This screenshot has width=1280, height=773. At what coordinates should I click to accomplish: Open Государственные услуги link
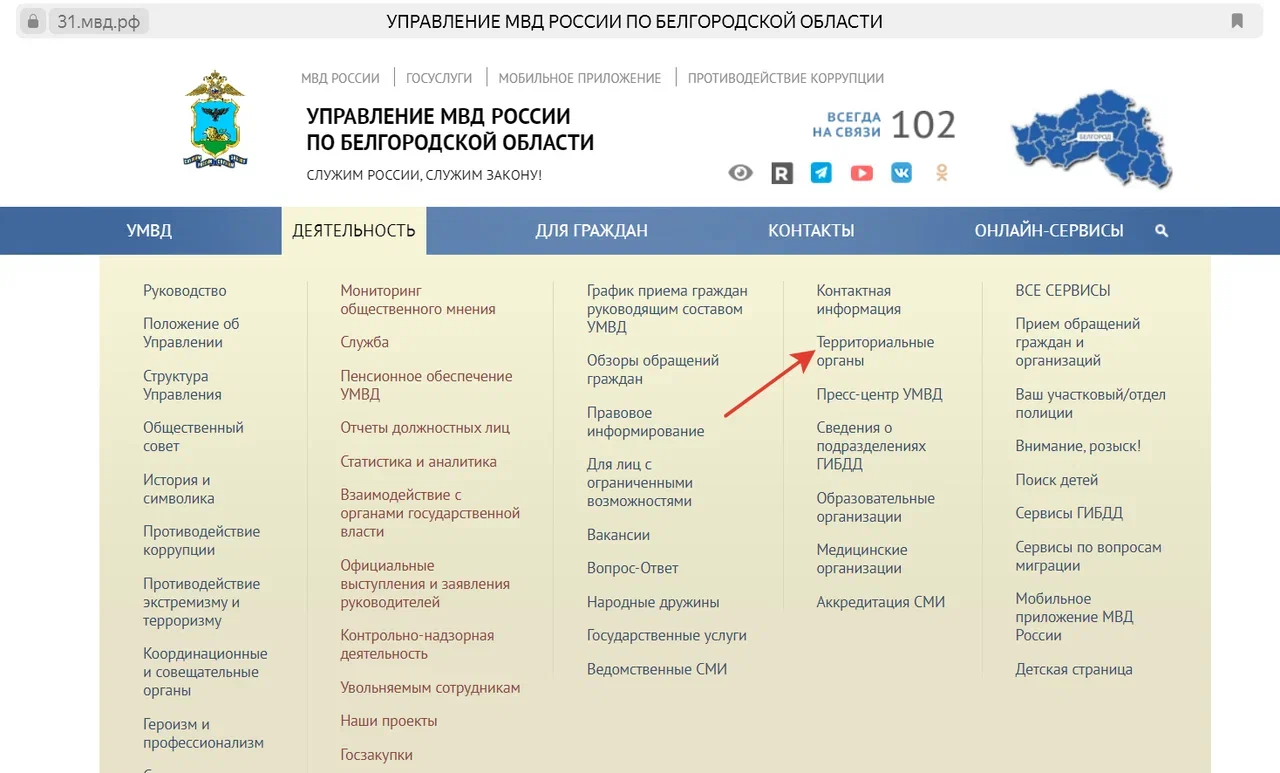[667, 636]
